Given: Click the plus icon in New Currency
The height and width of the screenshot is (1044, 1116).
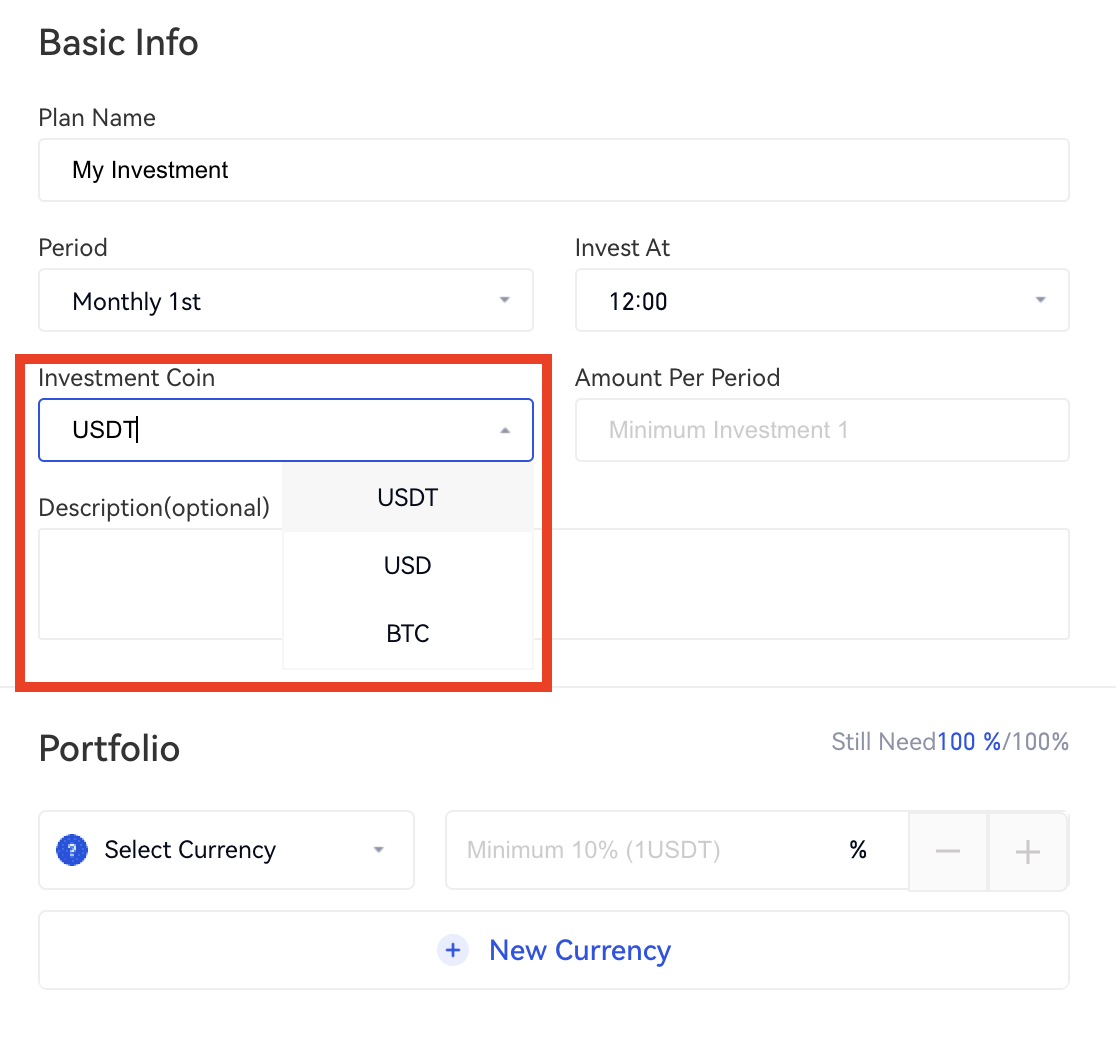Looking at the screenshot, I should [453, 950].
